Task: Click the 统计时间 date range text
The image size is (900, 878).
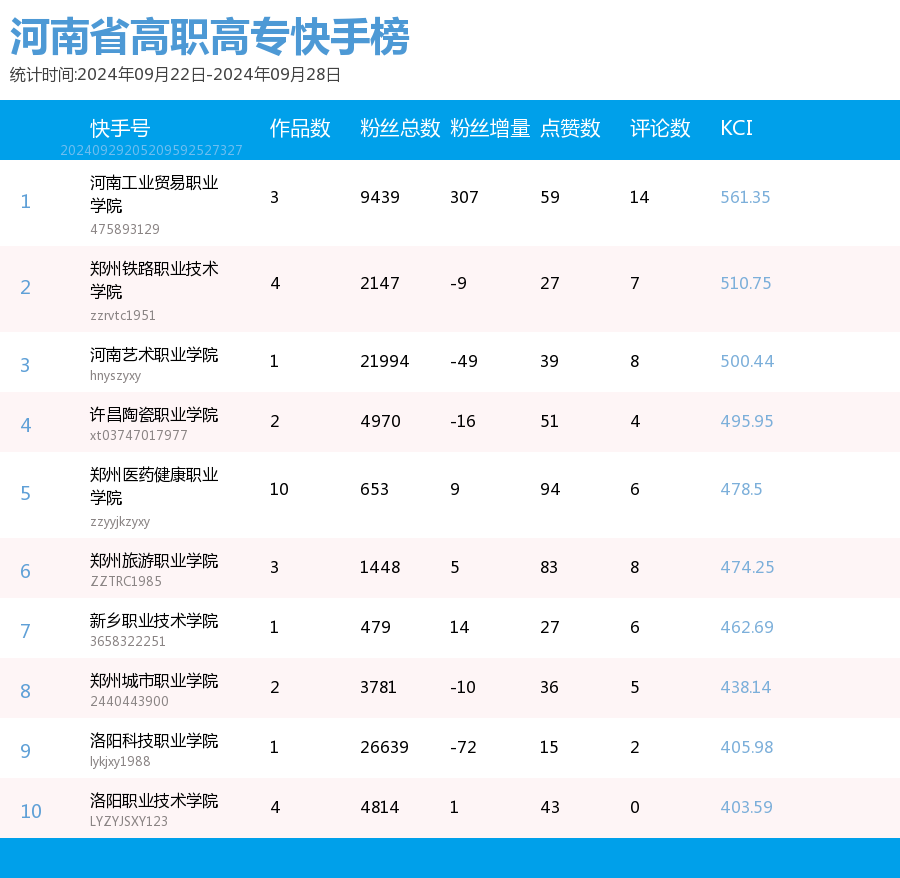Action: (175, 75)
